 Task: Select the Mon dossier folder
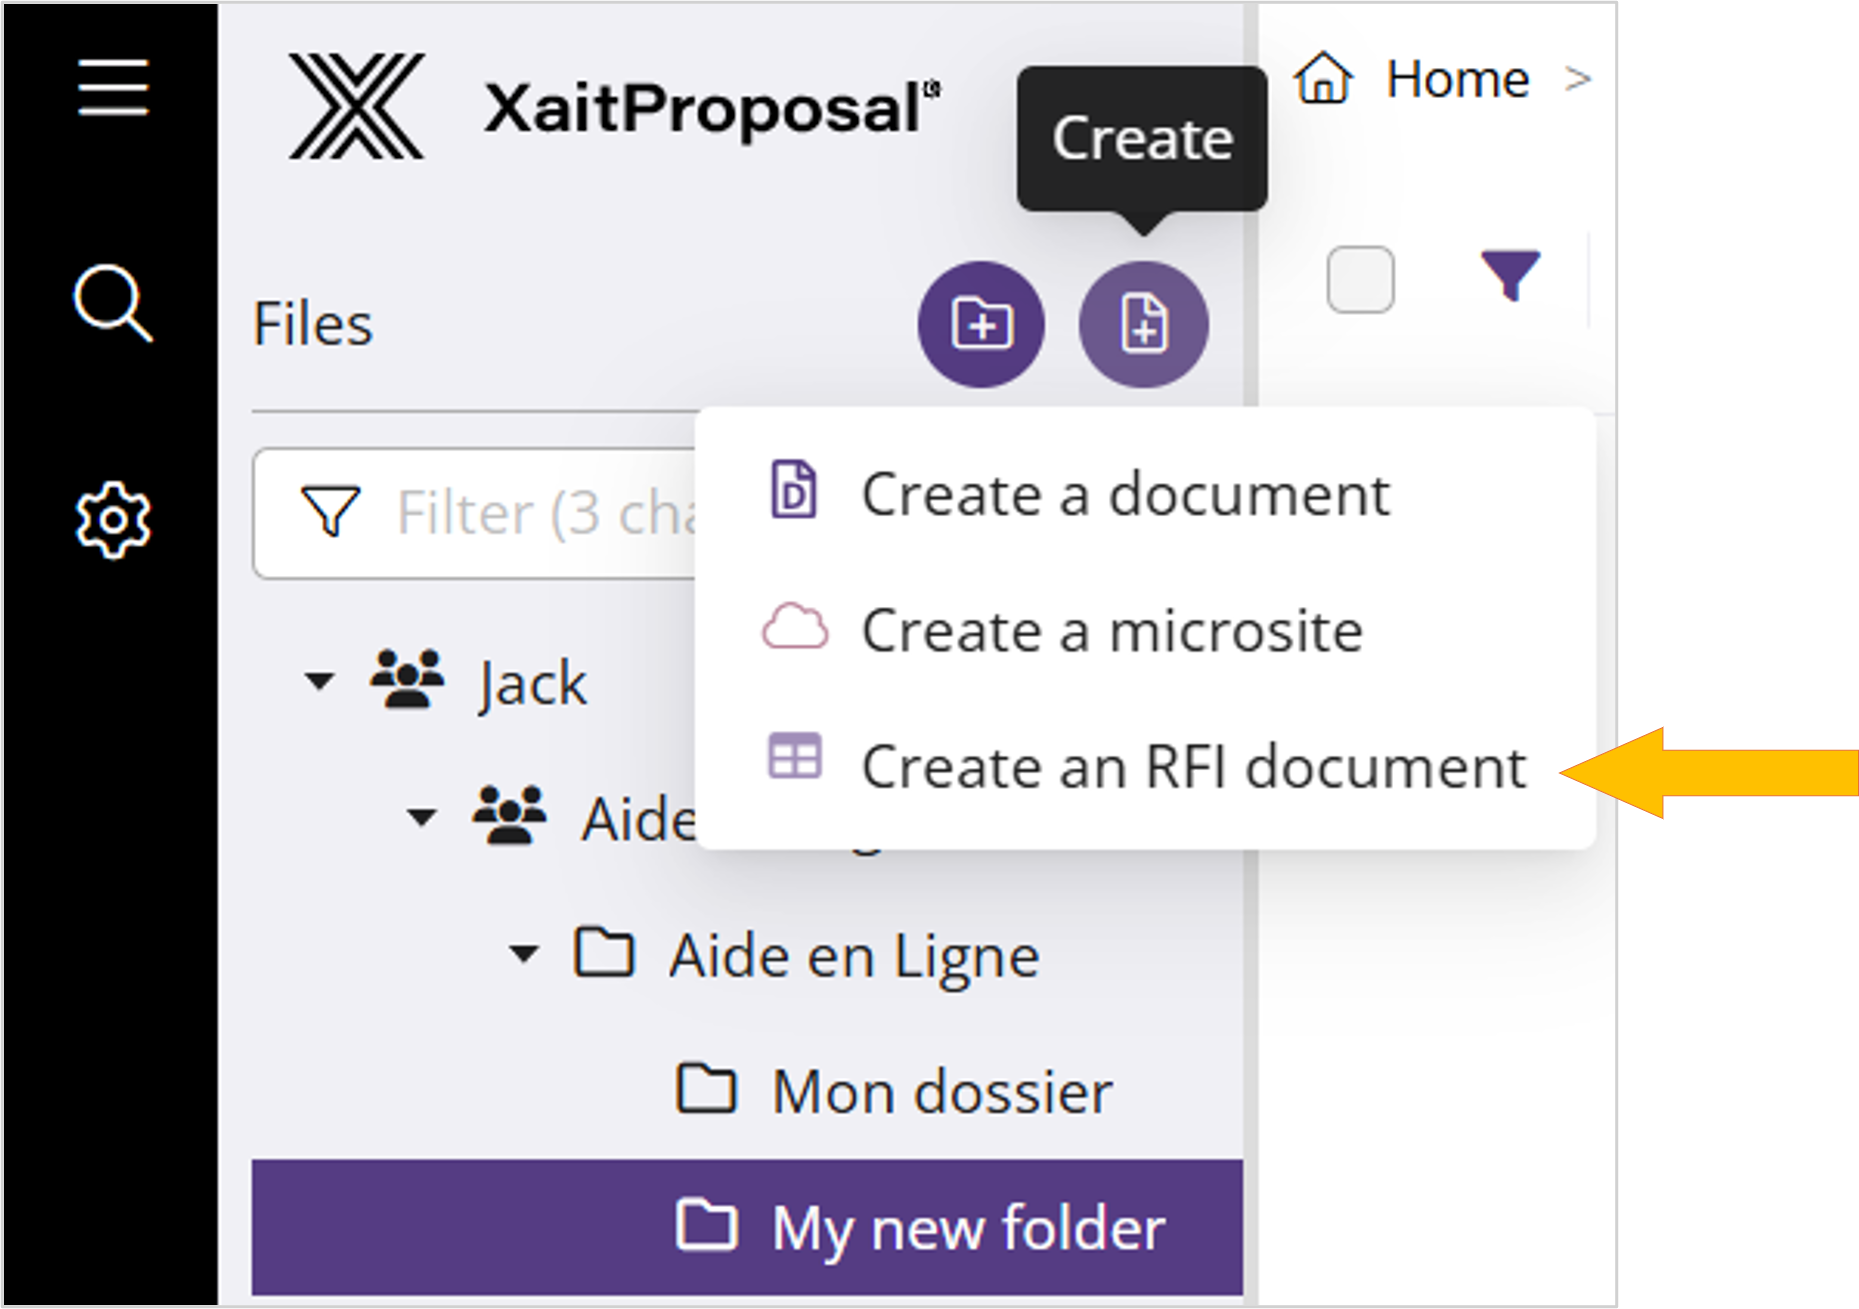(x=937, y=1090)
